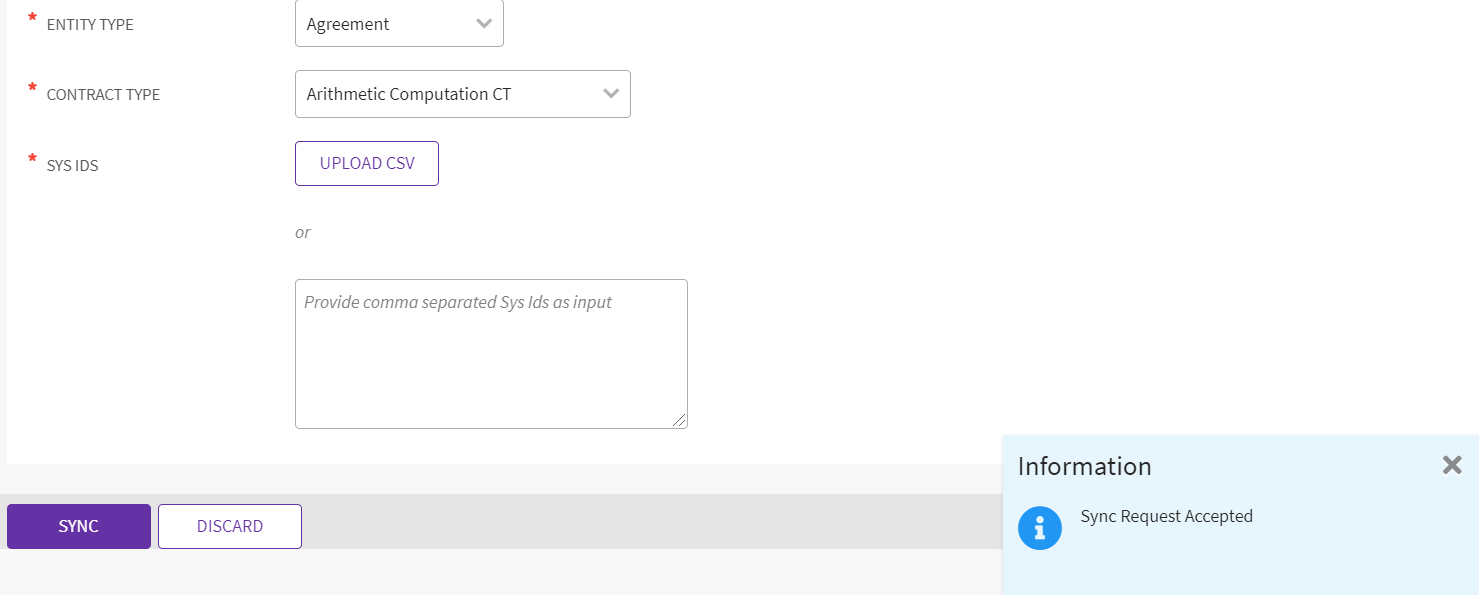1479x595 pixels.
Task: Click the "Information" notification heading
Action: tap(1084, 466)
